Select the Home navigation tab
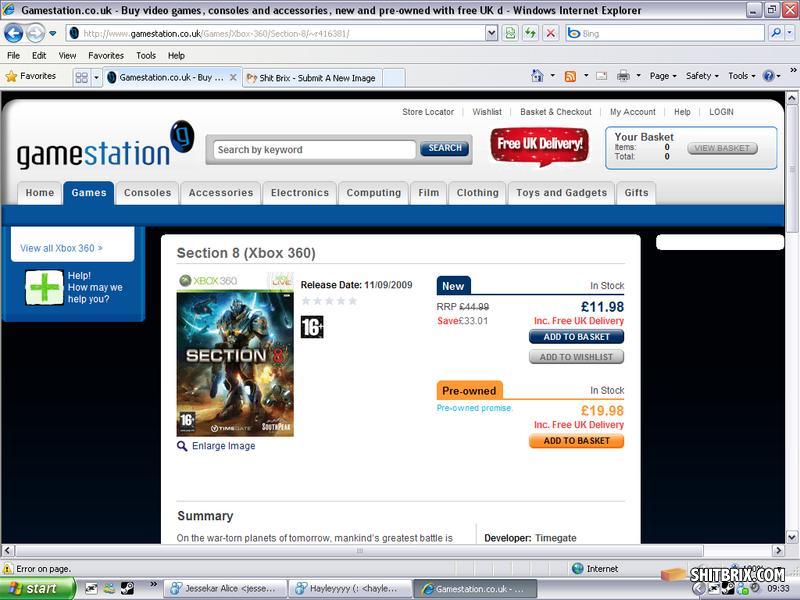Screen dimensions: 800x600 pos(39,193)
